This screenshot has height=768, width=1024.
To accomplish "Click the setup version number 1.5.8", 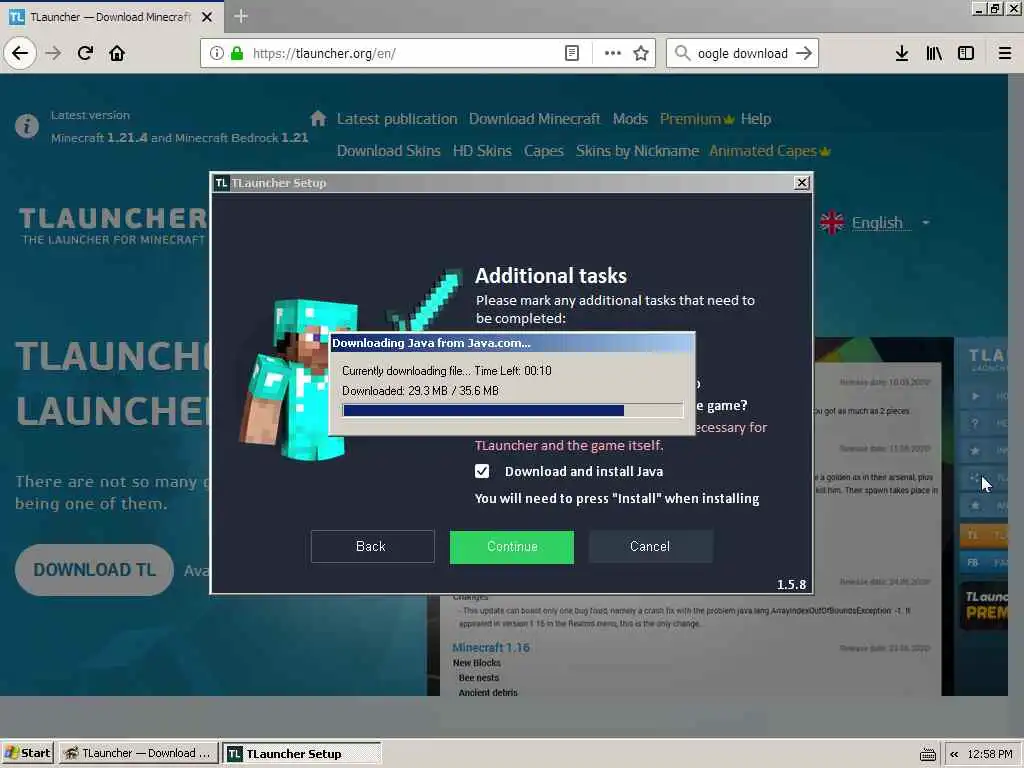I will click(x=792, y=584).
